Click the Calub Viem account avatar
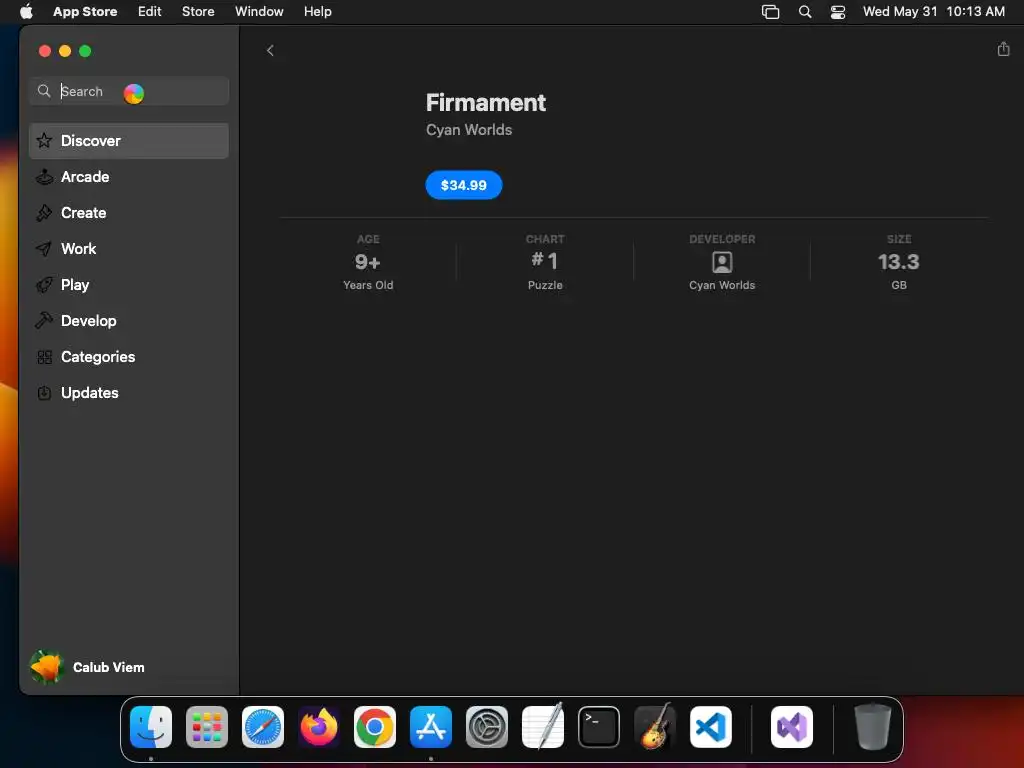This screenshot has height=768, width=1024. (46, 667)
